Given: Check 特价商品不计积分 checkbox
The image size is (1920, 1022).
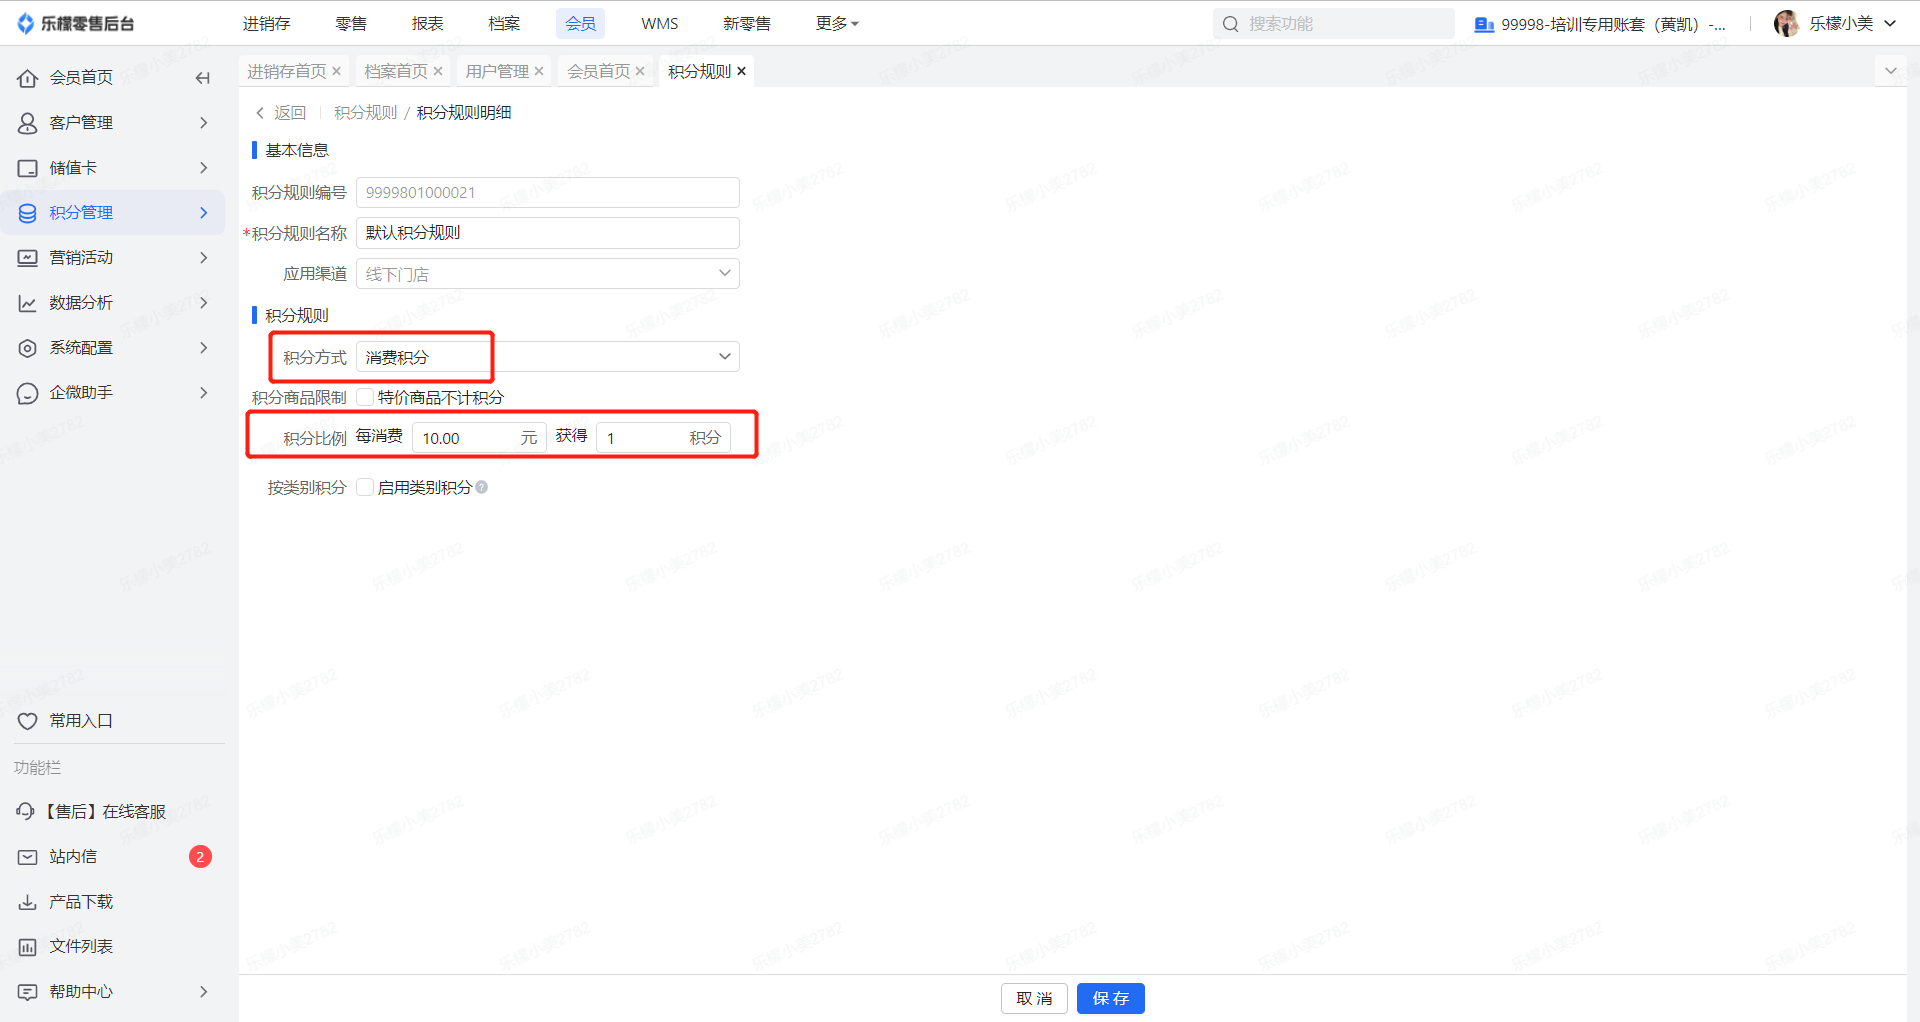Looking at the screenshot, I should (365, 397).
